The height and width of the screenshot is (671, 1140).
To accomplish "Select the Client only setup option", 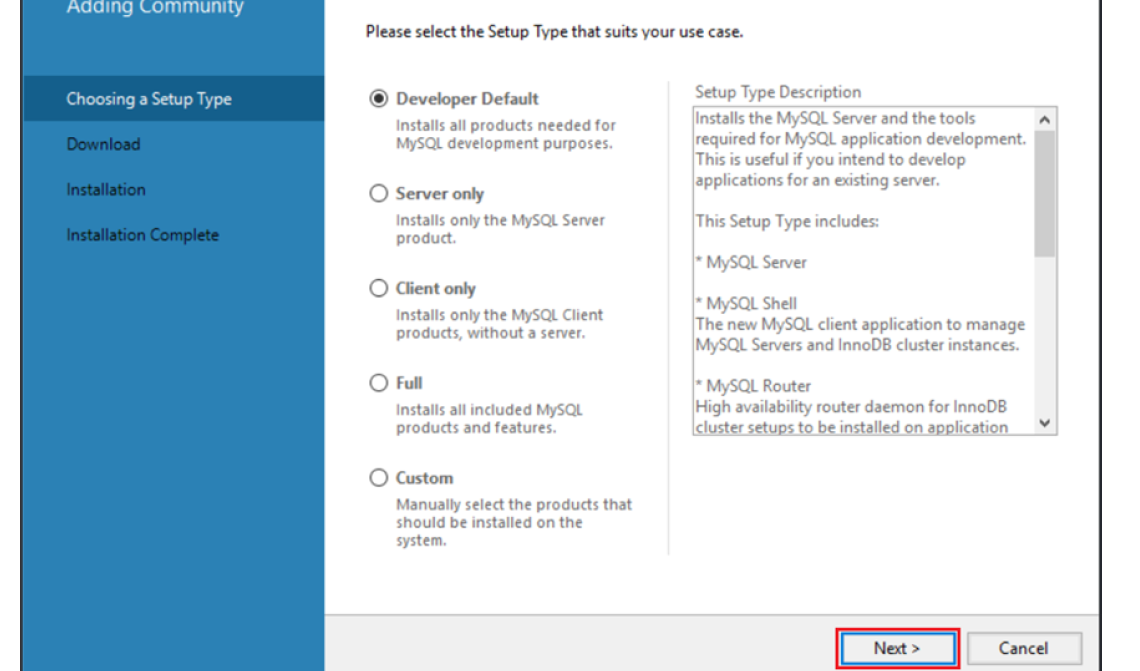I will tap(378, 288).
